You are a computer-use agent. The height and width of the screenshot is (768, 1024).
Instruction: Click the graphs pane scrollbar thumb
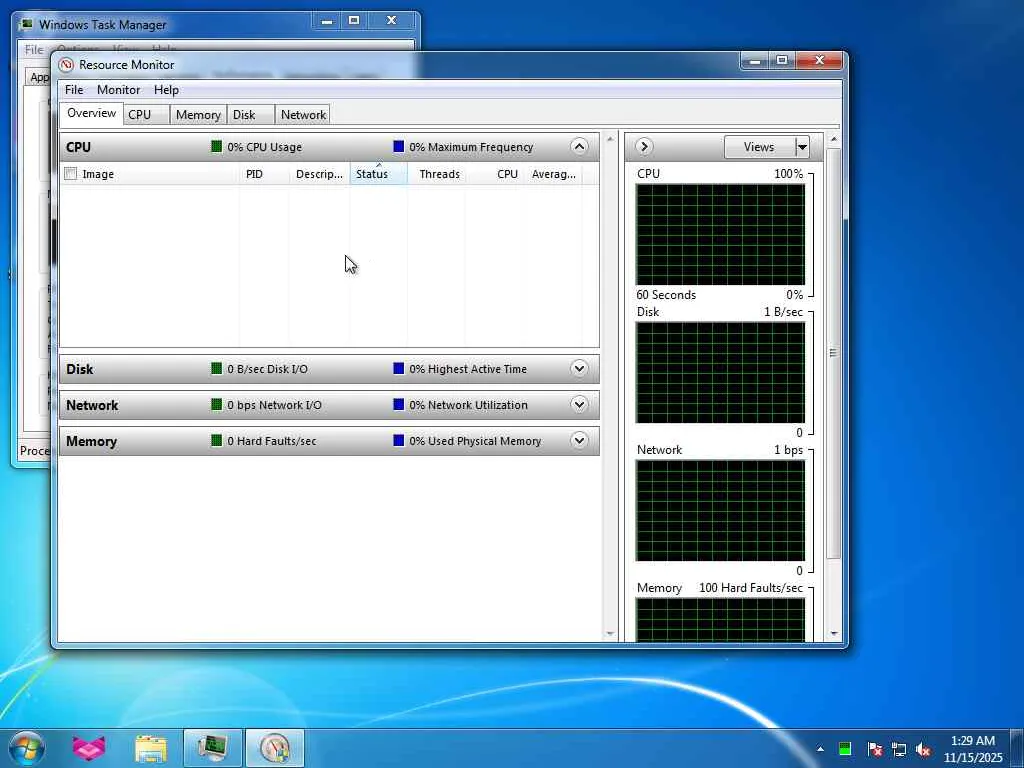tap(833, 353)
